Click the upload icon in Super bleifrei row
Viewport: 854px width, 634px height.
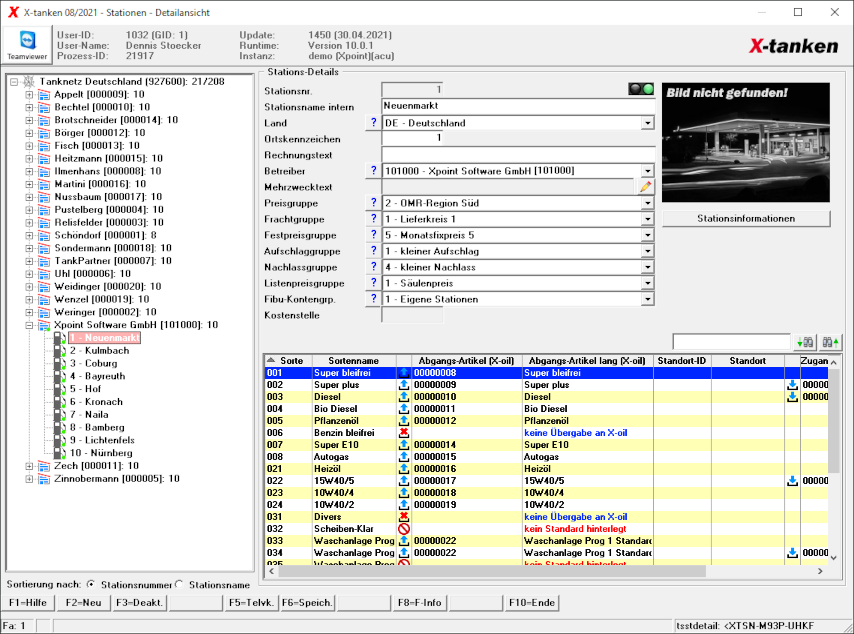(x=404, y=373)
